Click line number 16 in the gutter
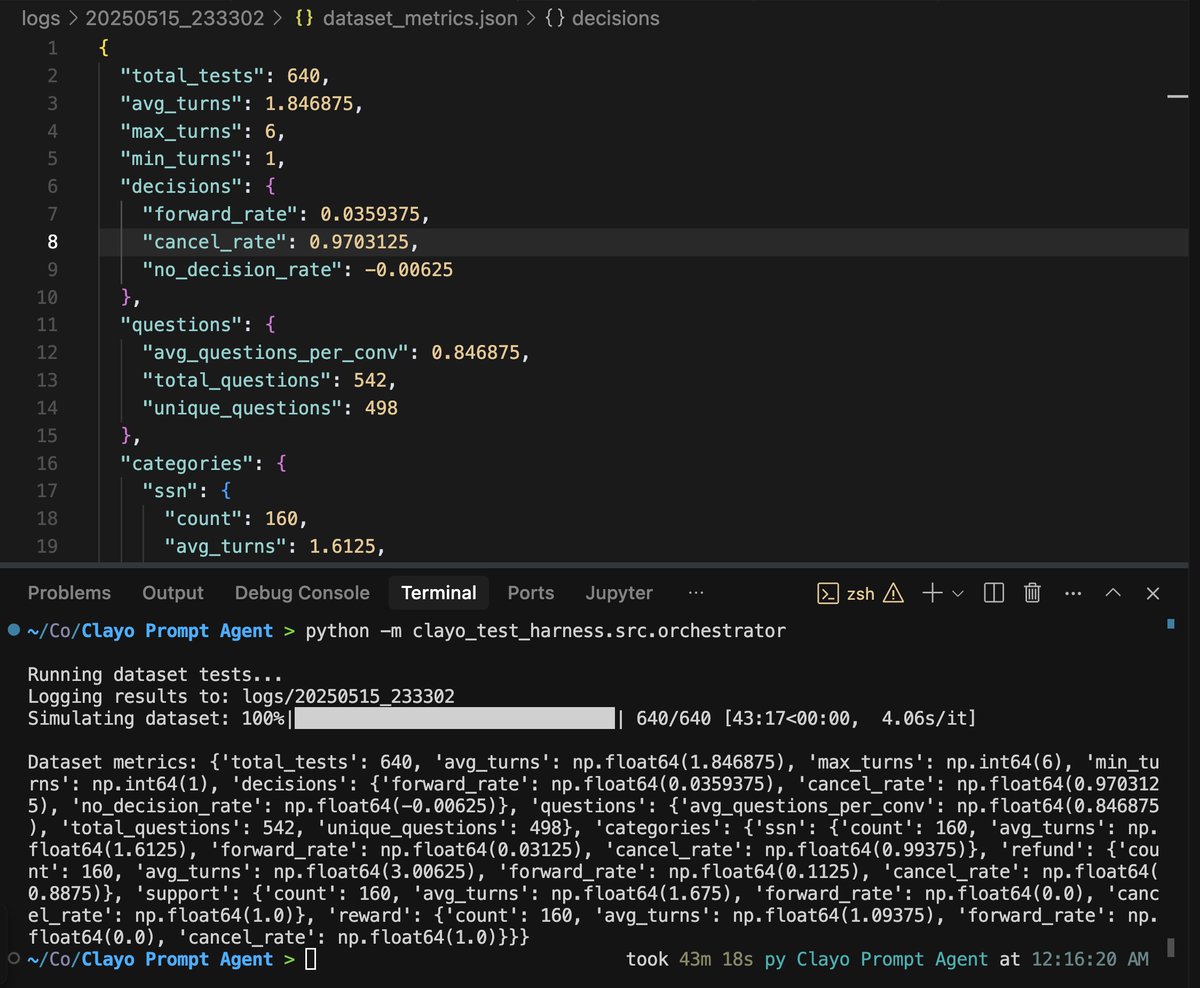Screen dimensions: 1200x988 point(46,463)
